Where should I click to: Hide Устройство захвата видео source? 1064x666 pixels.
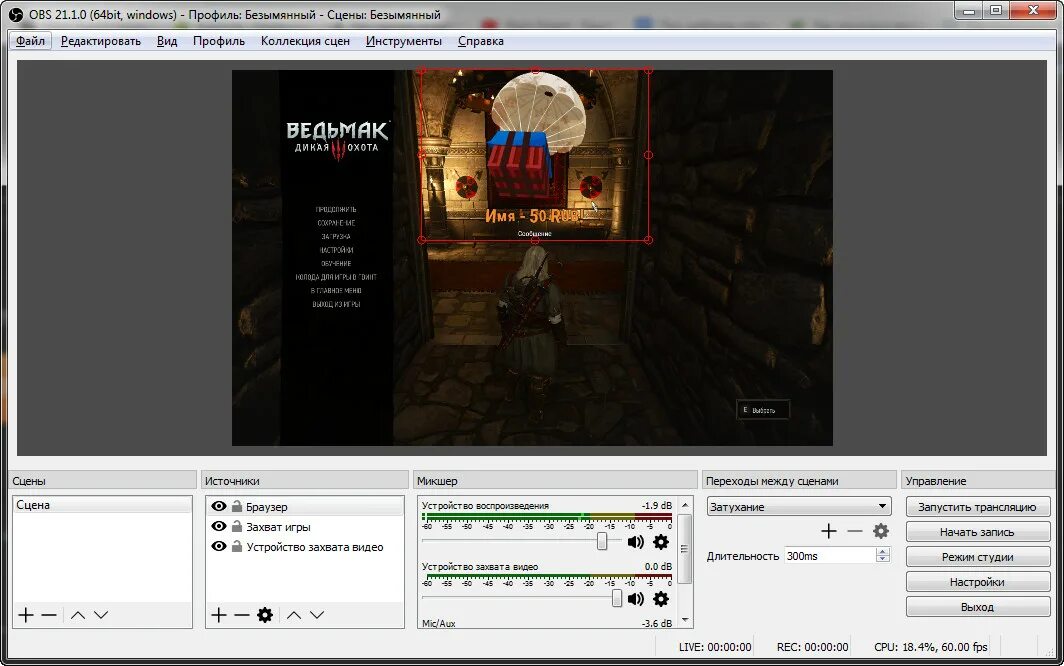pyautogui.click(x=218, y=547)
